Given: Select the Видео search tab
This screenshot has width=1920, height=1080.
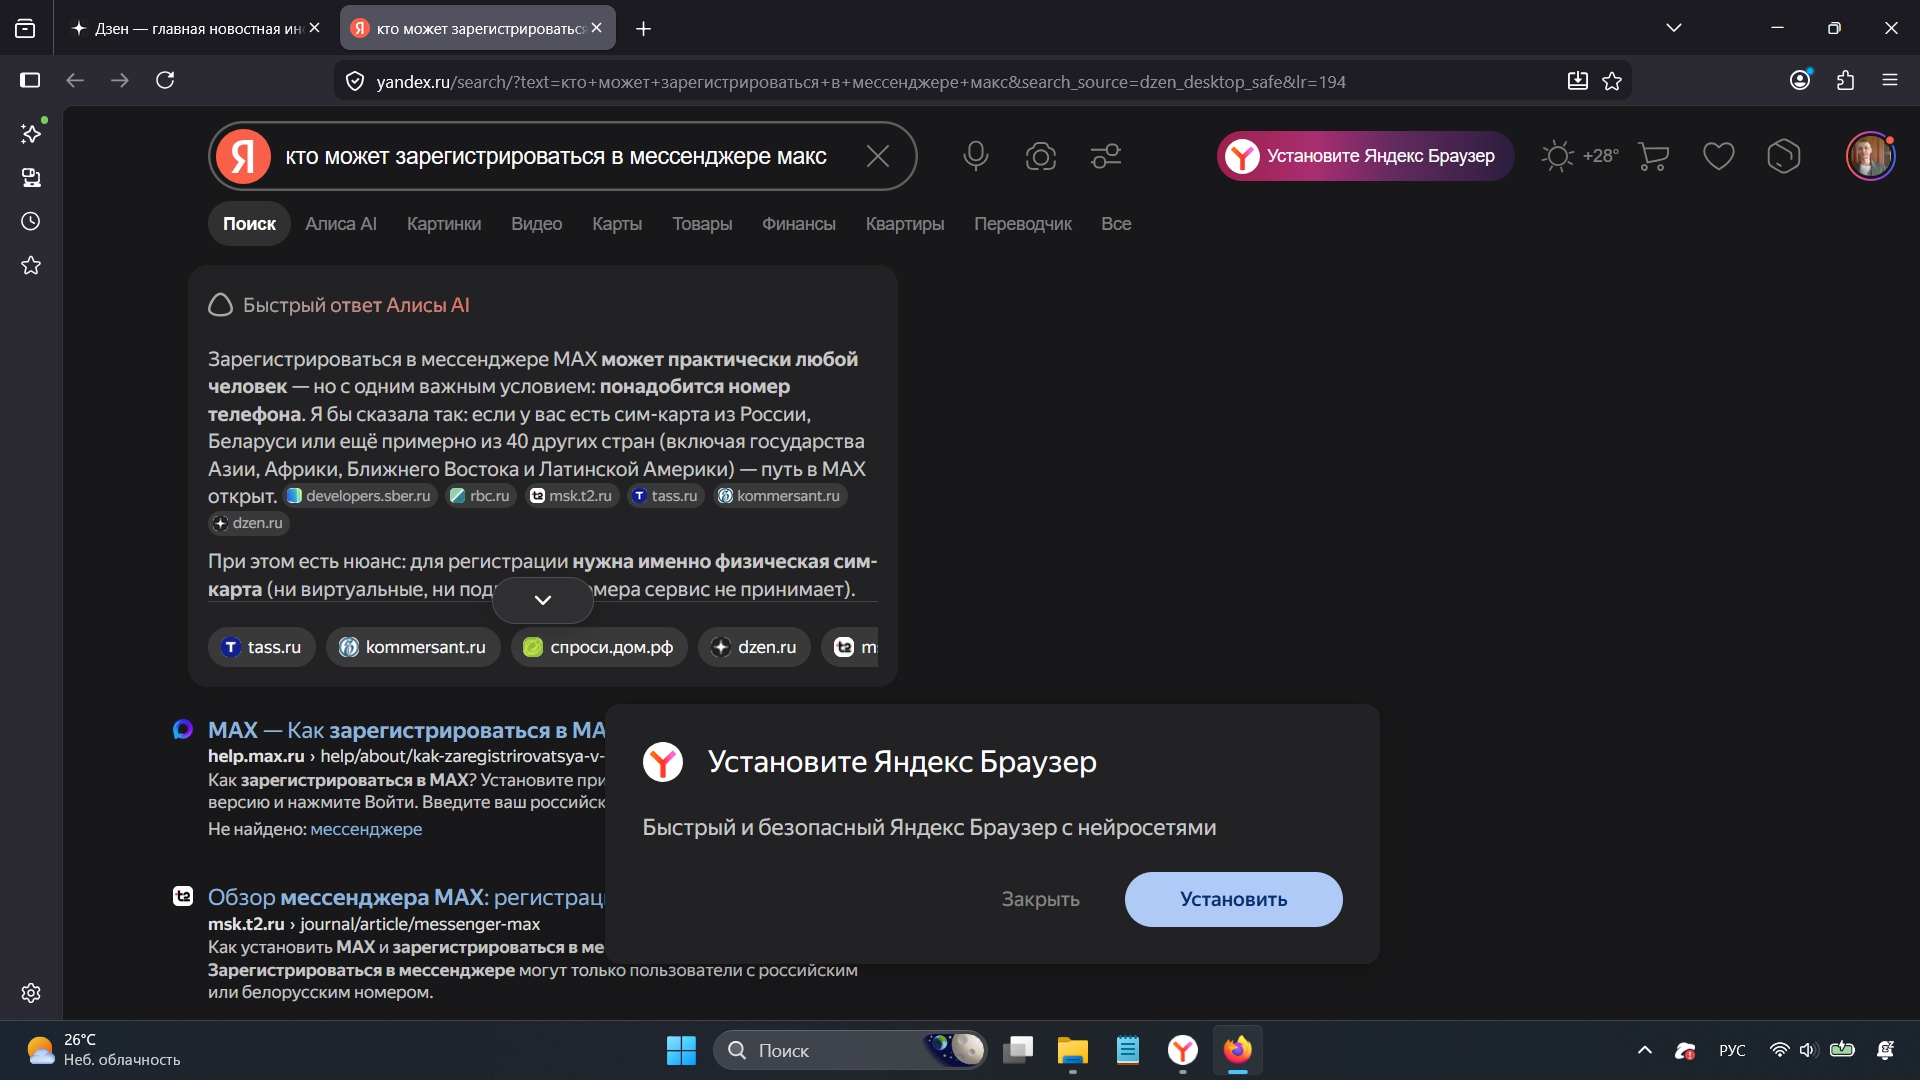Looking at the screenshot, I should [537, 224].
